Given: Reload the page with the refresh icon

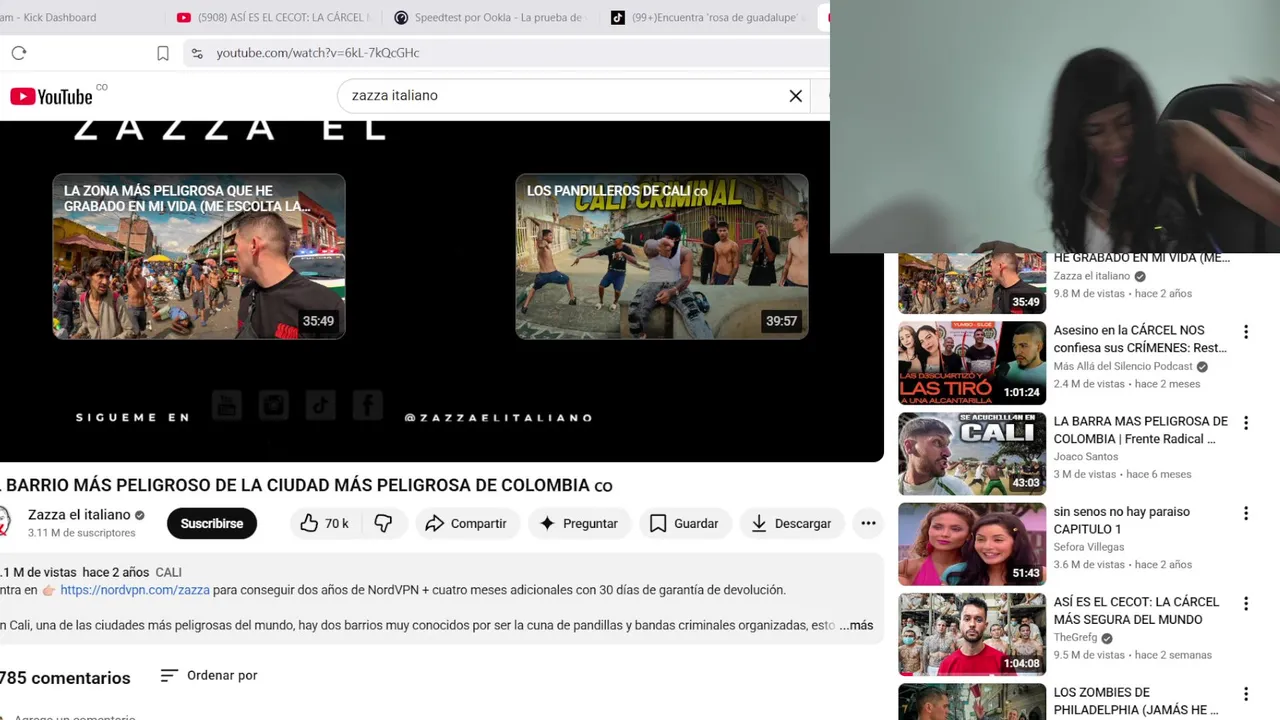Looking at the screenshot, I should [19, 53].
